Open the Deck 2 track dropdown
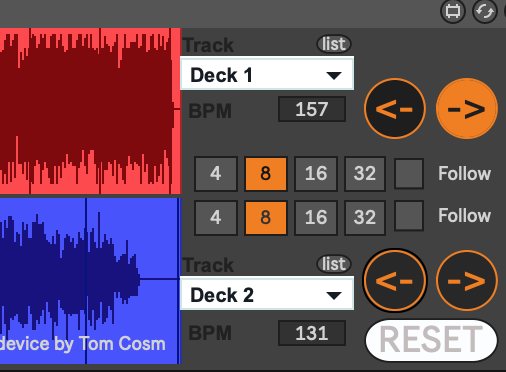This screenshot has width=506, height=372. click(267, 294)
